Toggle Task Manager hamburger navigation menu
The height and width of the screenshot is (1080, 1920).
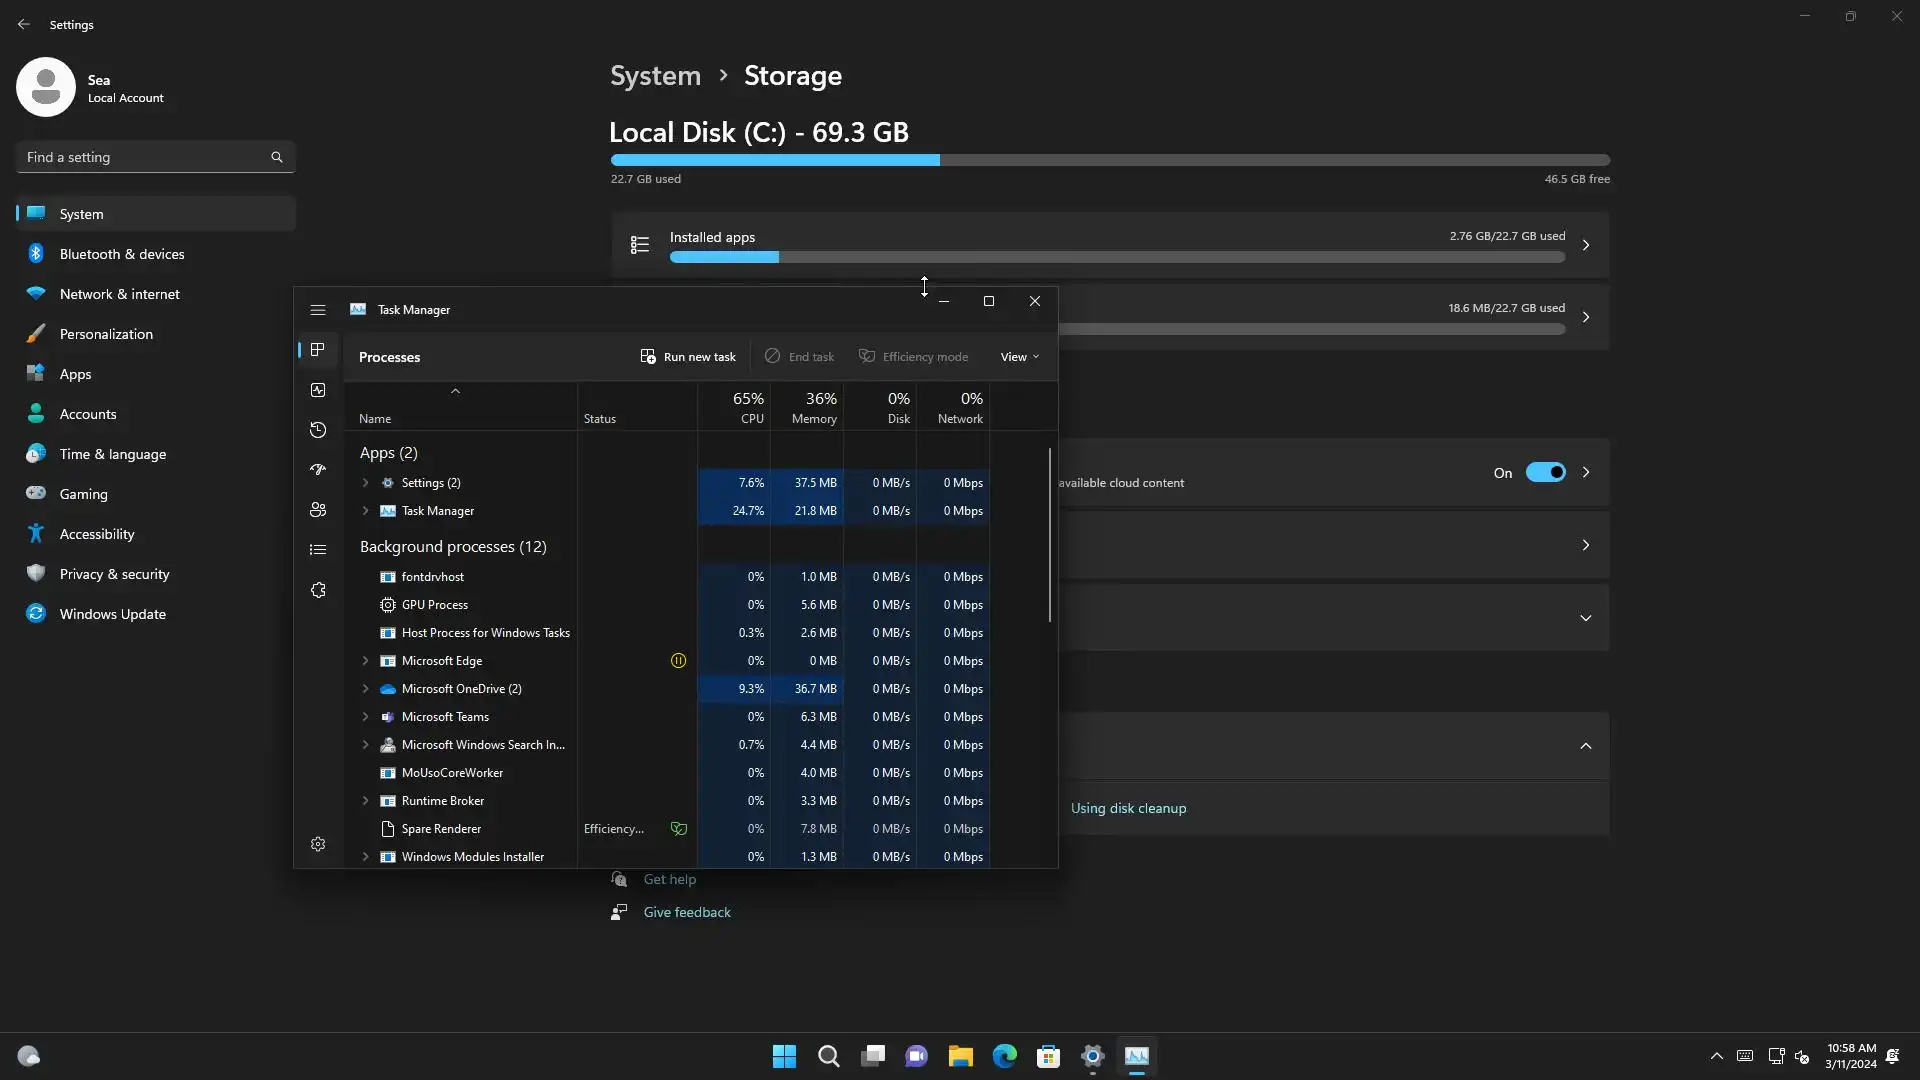click(318, 310)
